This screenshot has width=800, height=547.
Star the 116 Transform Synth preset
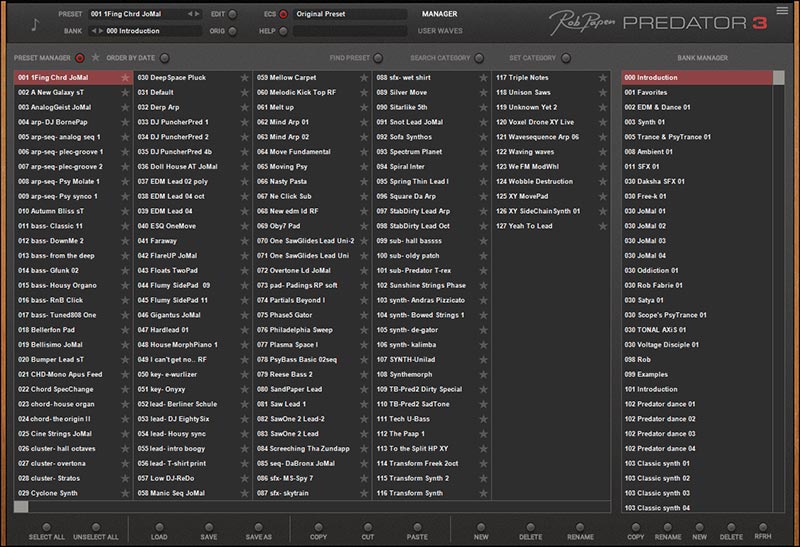click(483, 493)
